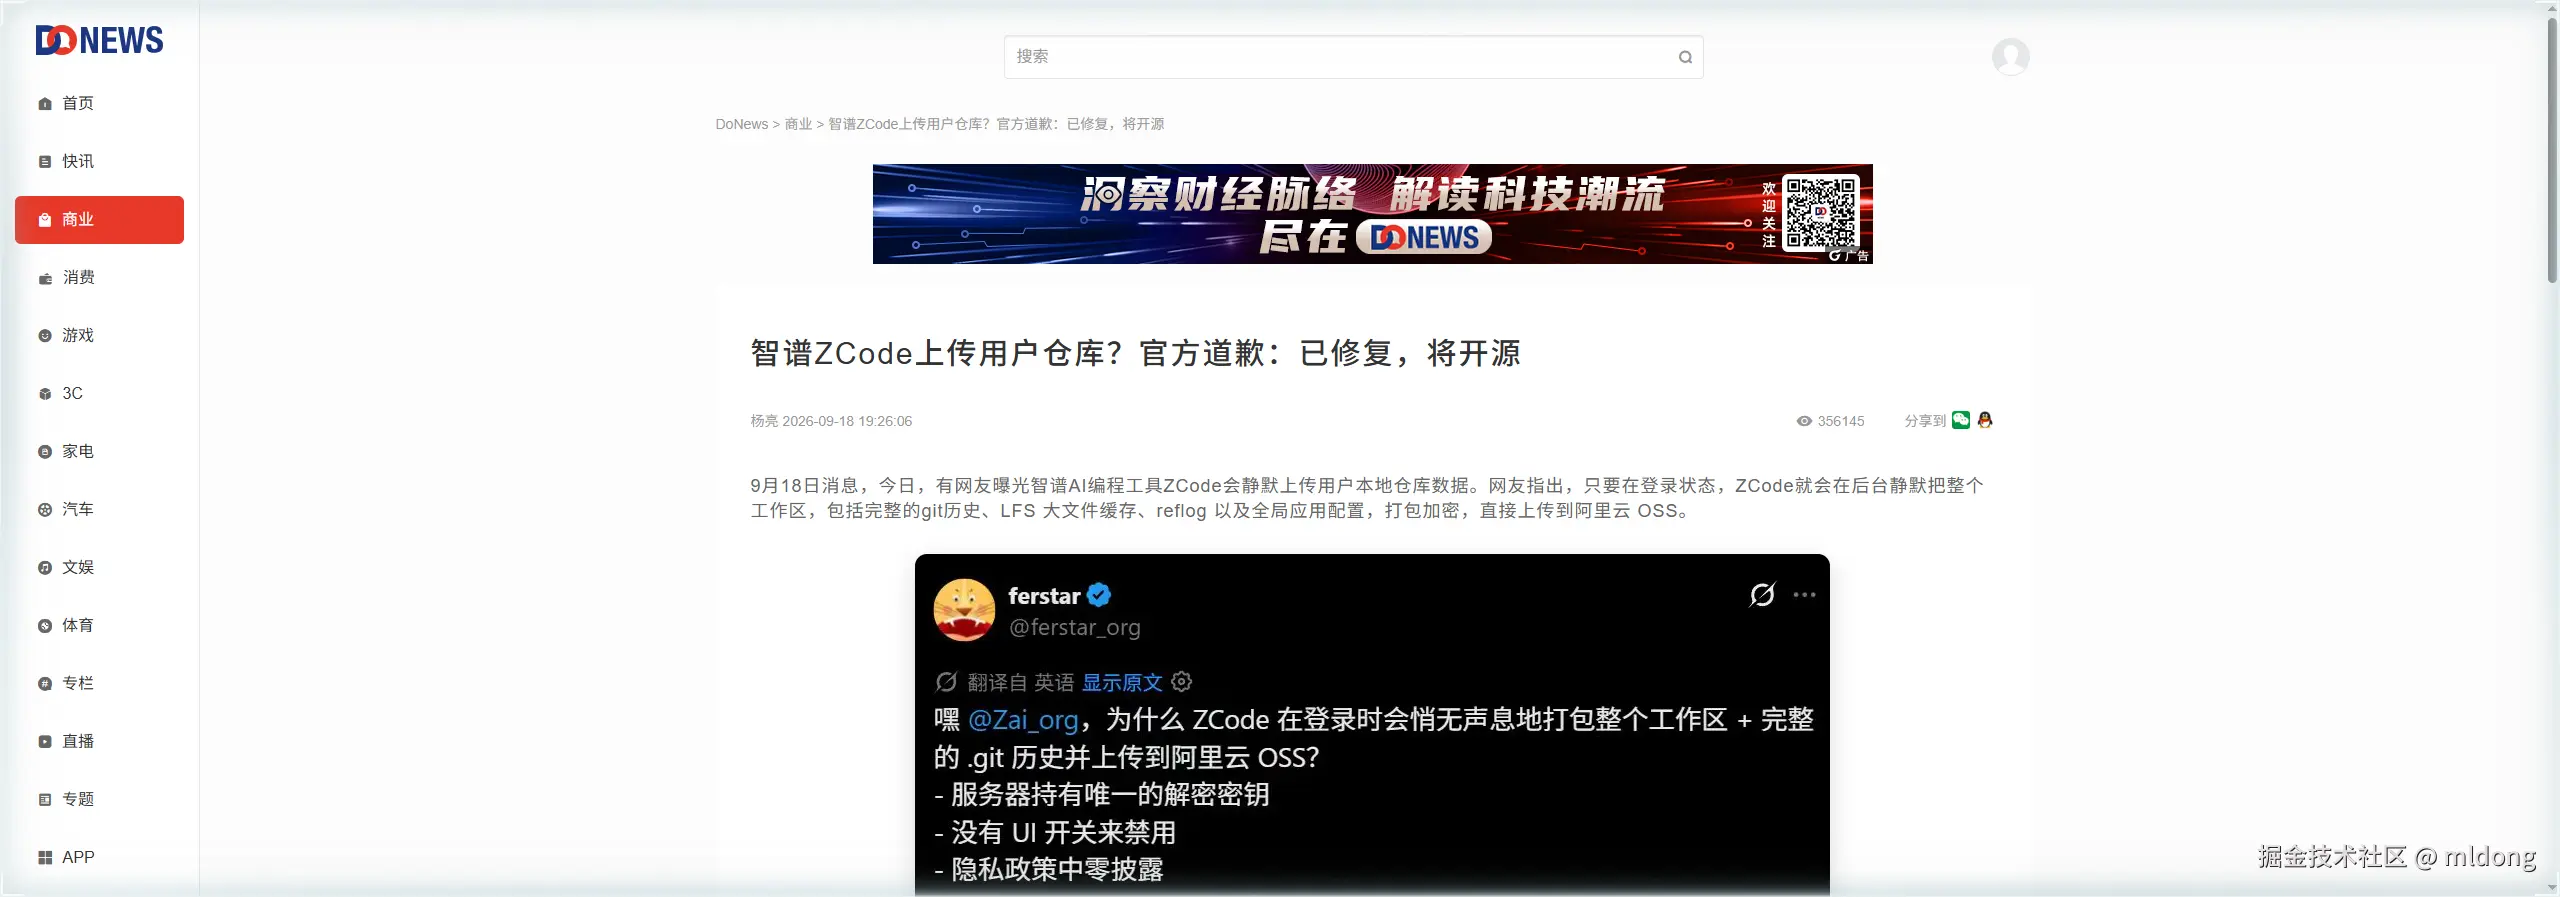Click the 翻译自 英语 label in the tweet
The width and height of the screenshot is (2560, 897).
pyautogui.click(x=1020, y=682)
